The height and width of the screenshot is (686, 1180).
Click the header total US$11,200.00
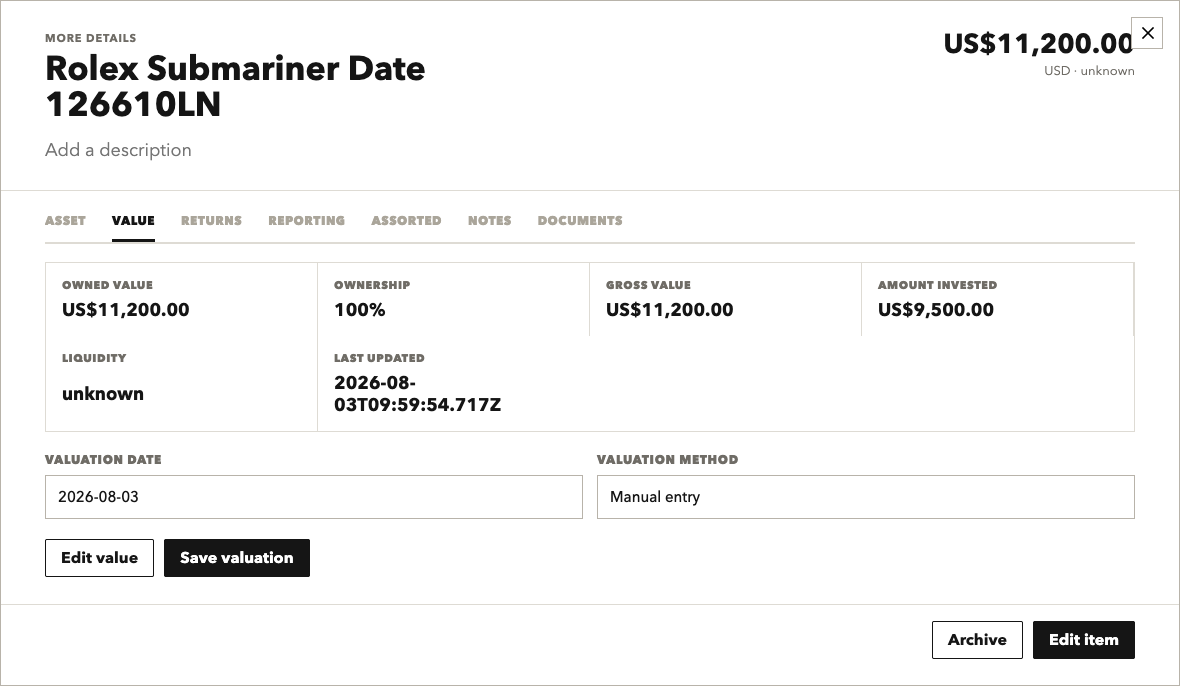pyautogui.click(x=1039, y=44)
